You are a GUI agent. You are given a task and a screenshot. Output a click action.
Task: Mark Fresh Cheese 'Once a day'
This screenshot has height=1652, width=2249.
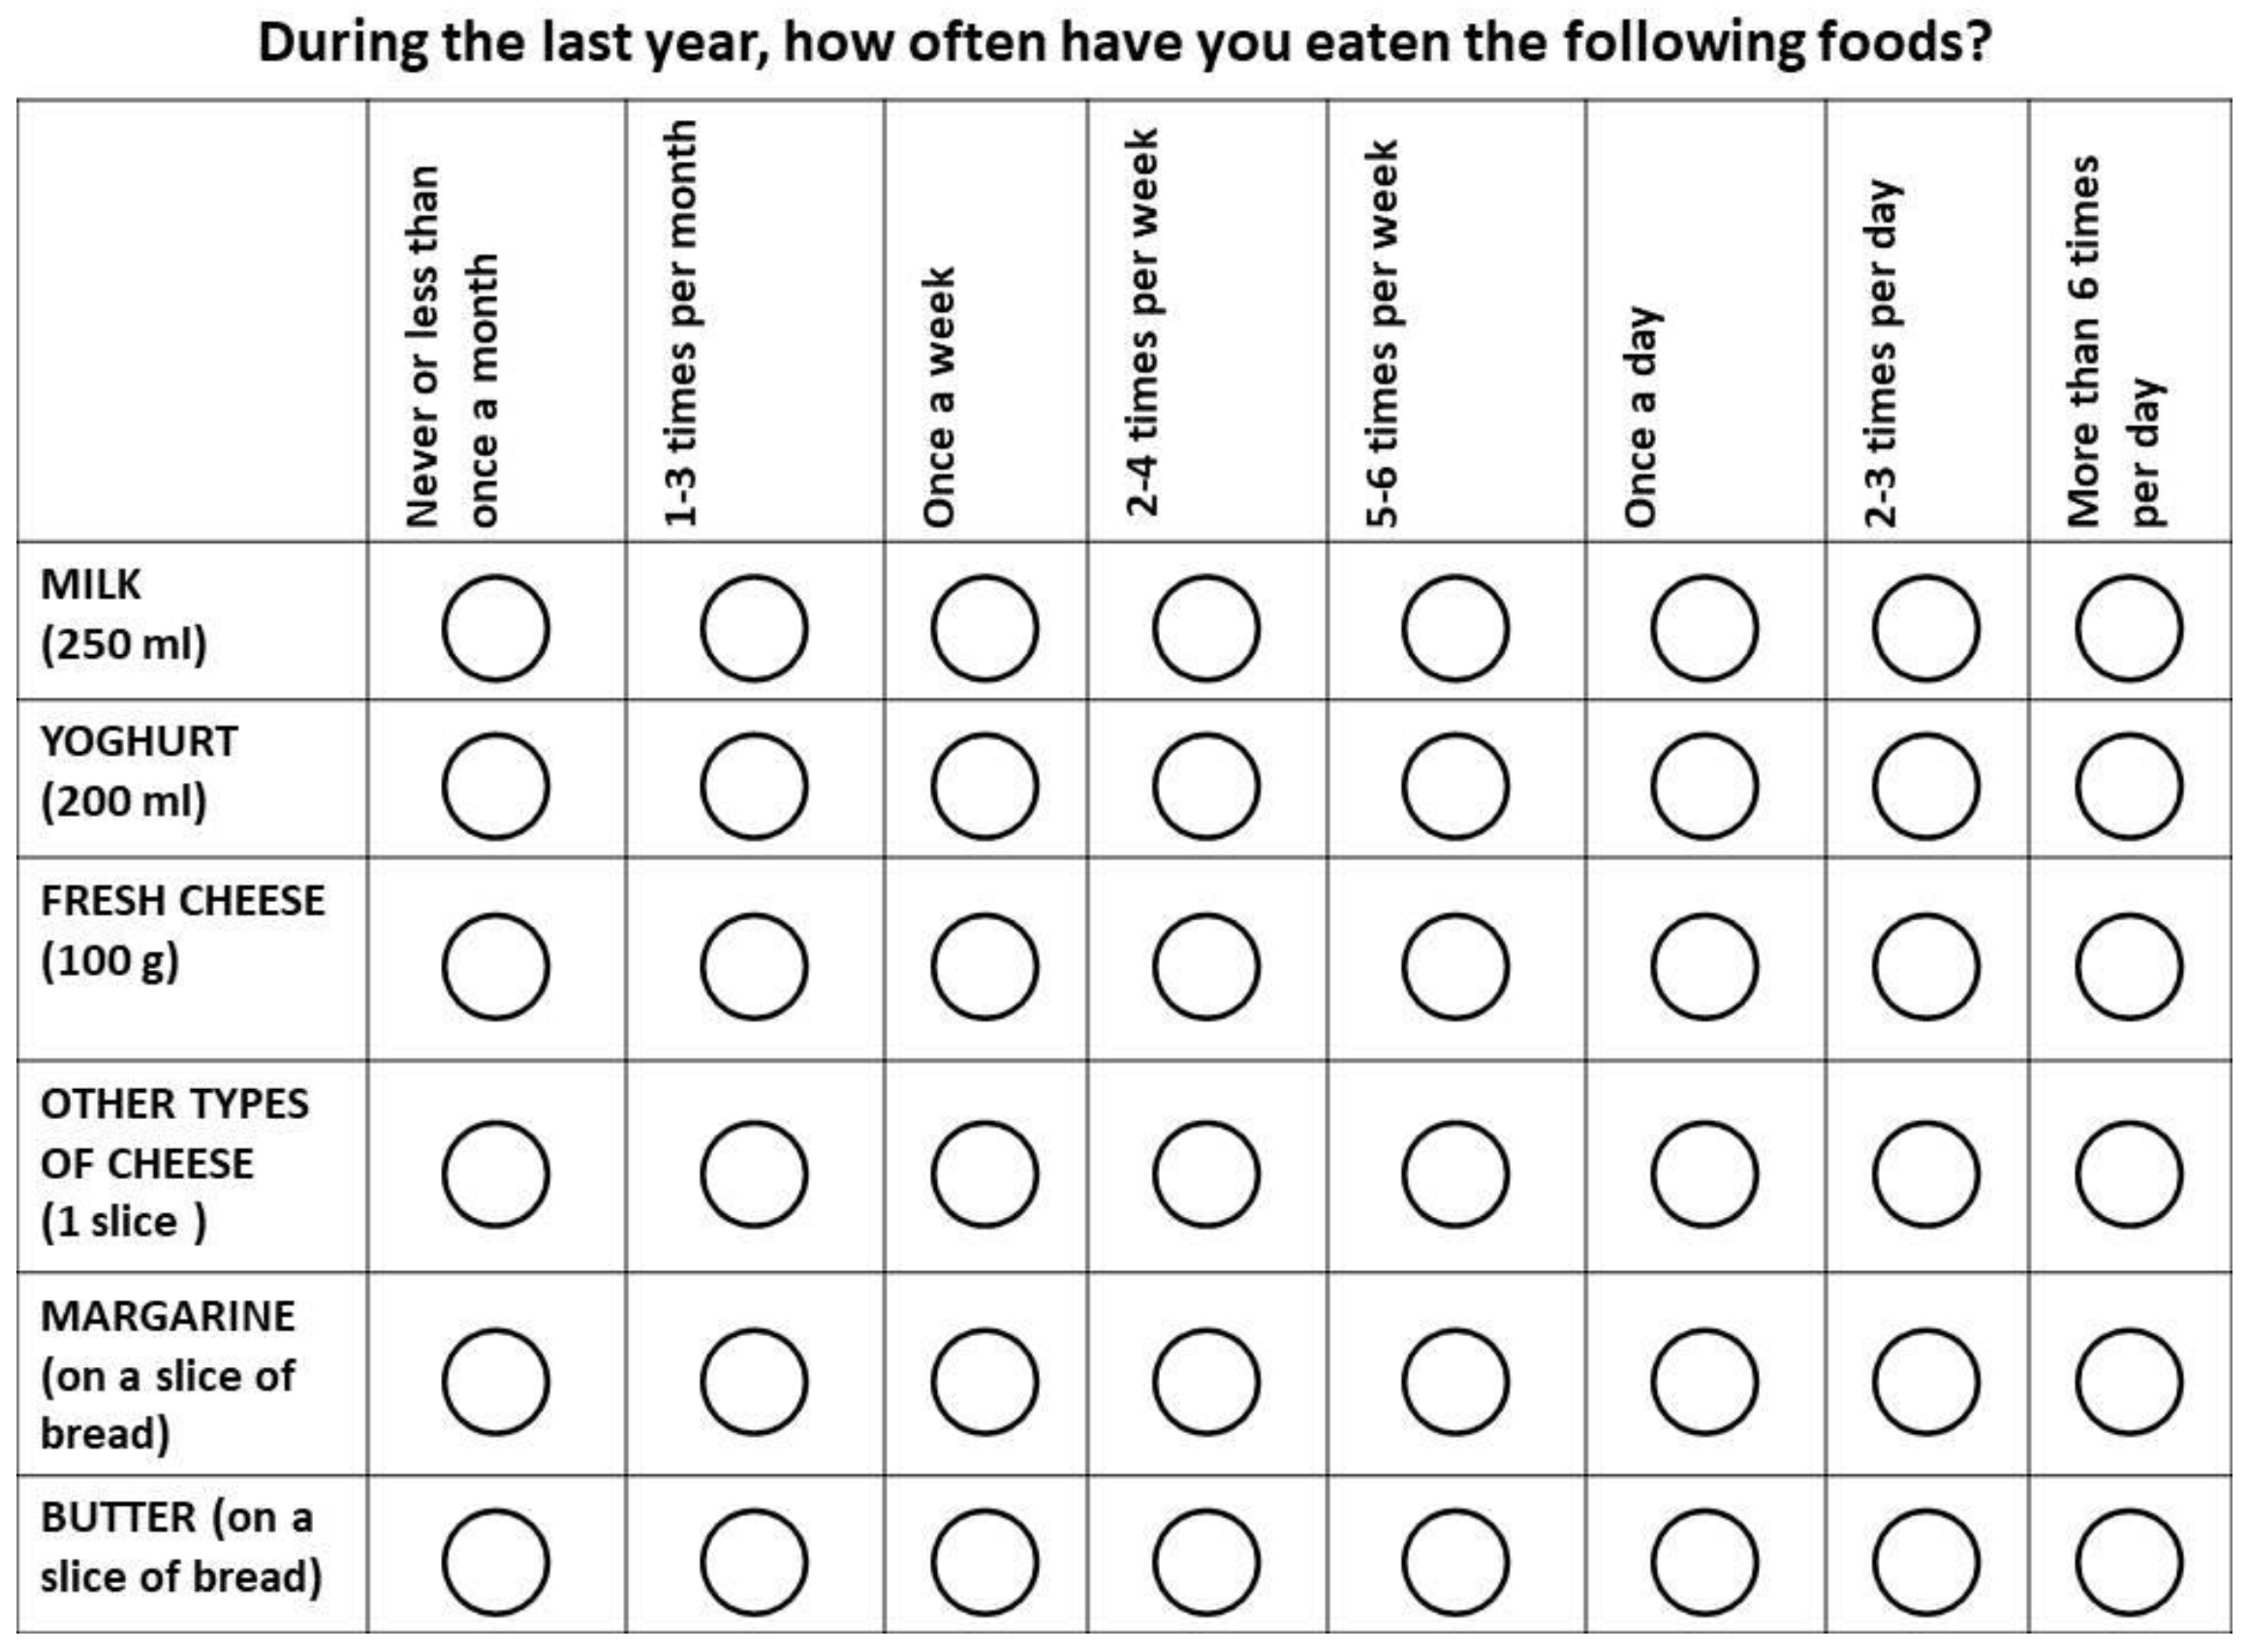[x=1704, y=966]
